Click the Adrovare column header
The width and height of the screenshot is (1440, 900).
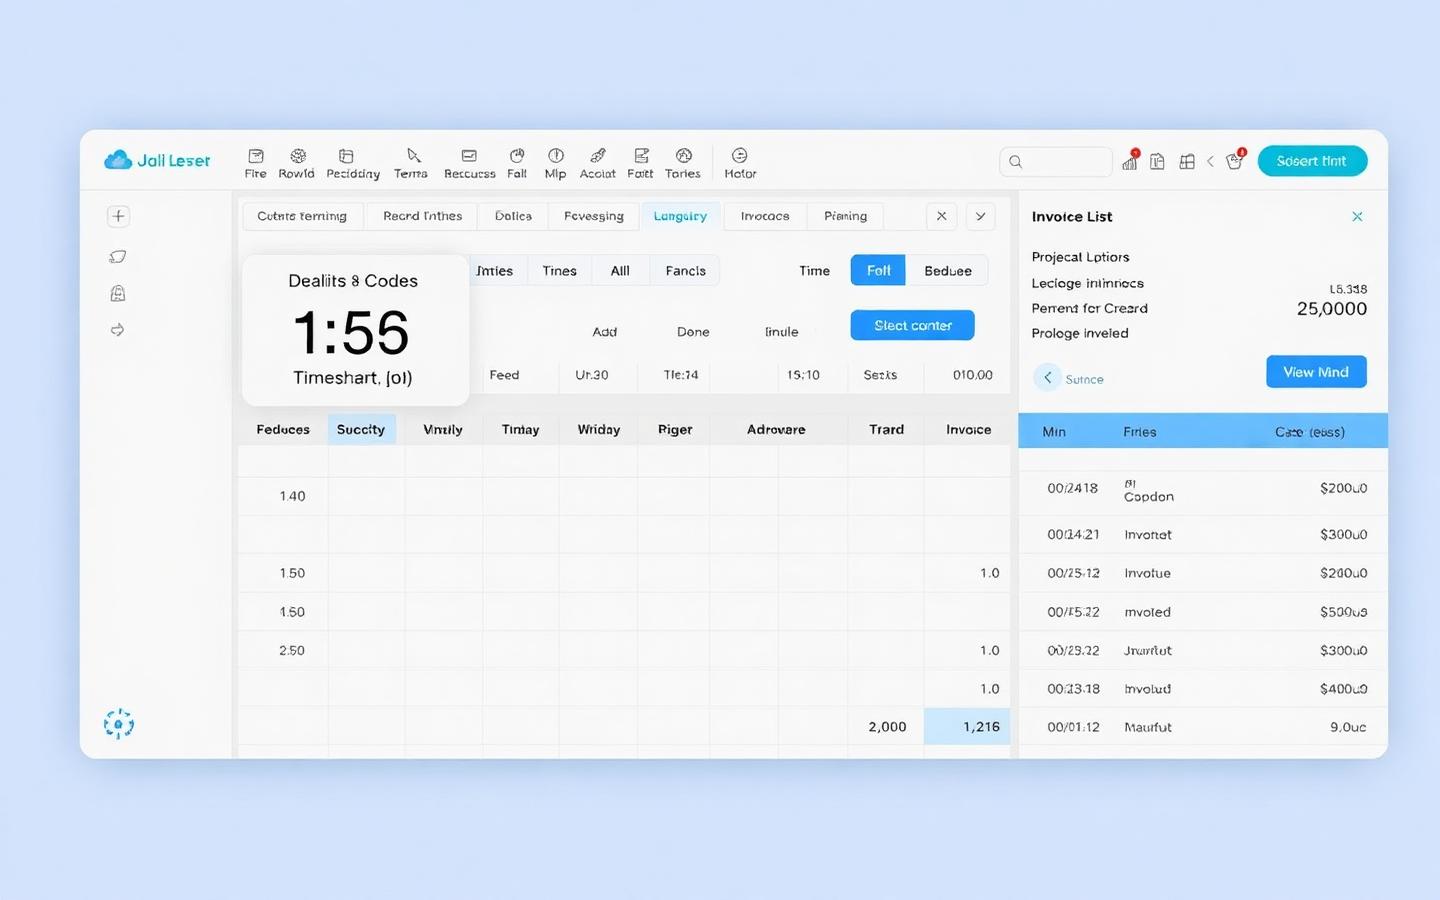[x=776, y=429]
